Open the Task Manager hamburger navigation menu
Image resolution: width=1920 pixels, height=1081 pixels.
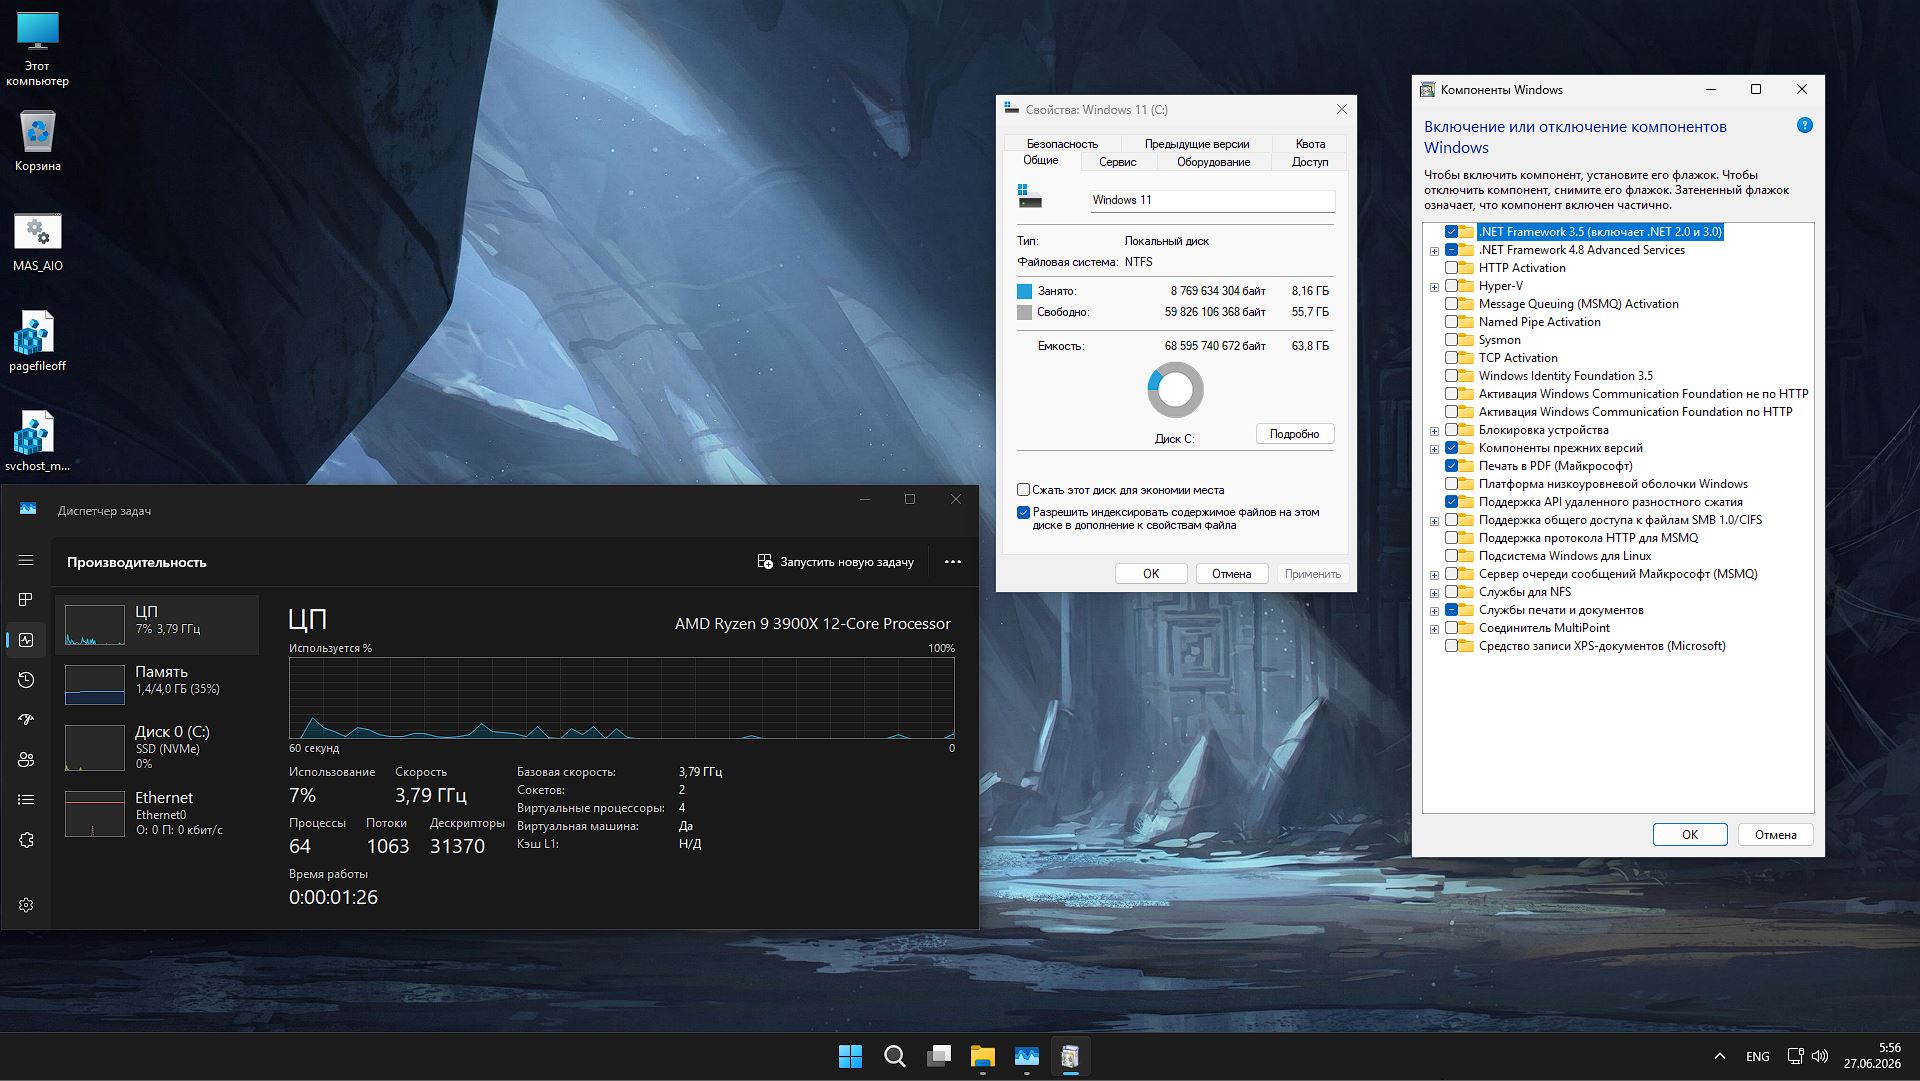(26, 560)
